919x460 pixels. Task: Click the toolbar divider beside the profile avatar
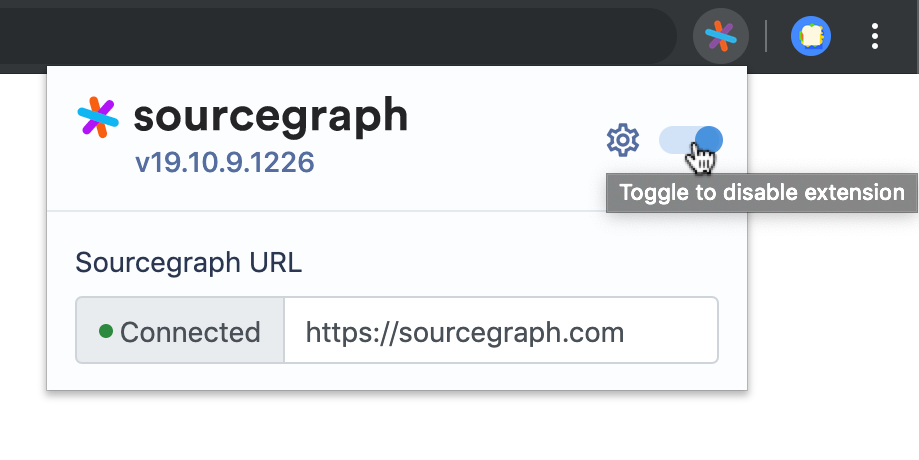coord(766,36)
